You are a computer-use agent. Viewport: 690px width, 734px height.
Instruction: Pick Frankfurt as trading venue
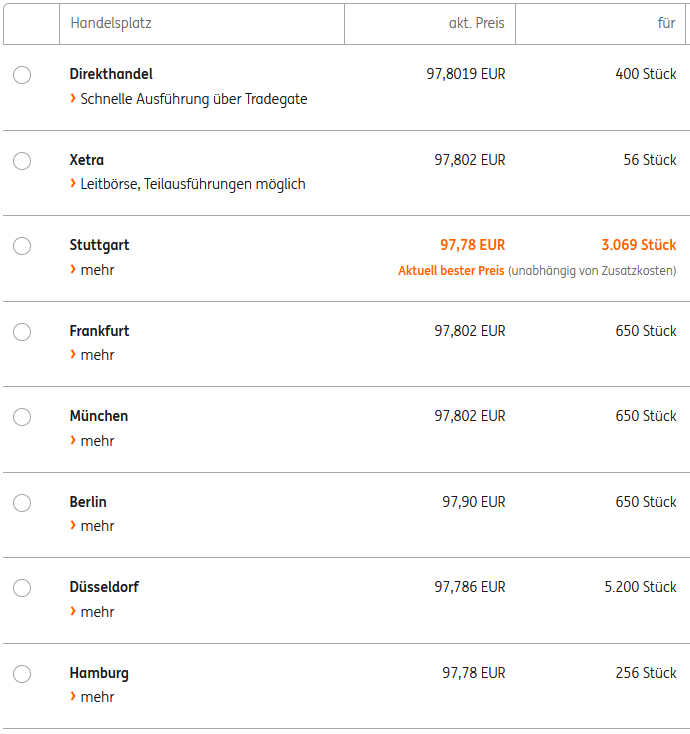[x=22, y=332]
